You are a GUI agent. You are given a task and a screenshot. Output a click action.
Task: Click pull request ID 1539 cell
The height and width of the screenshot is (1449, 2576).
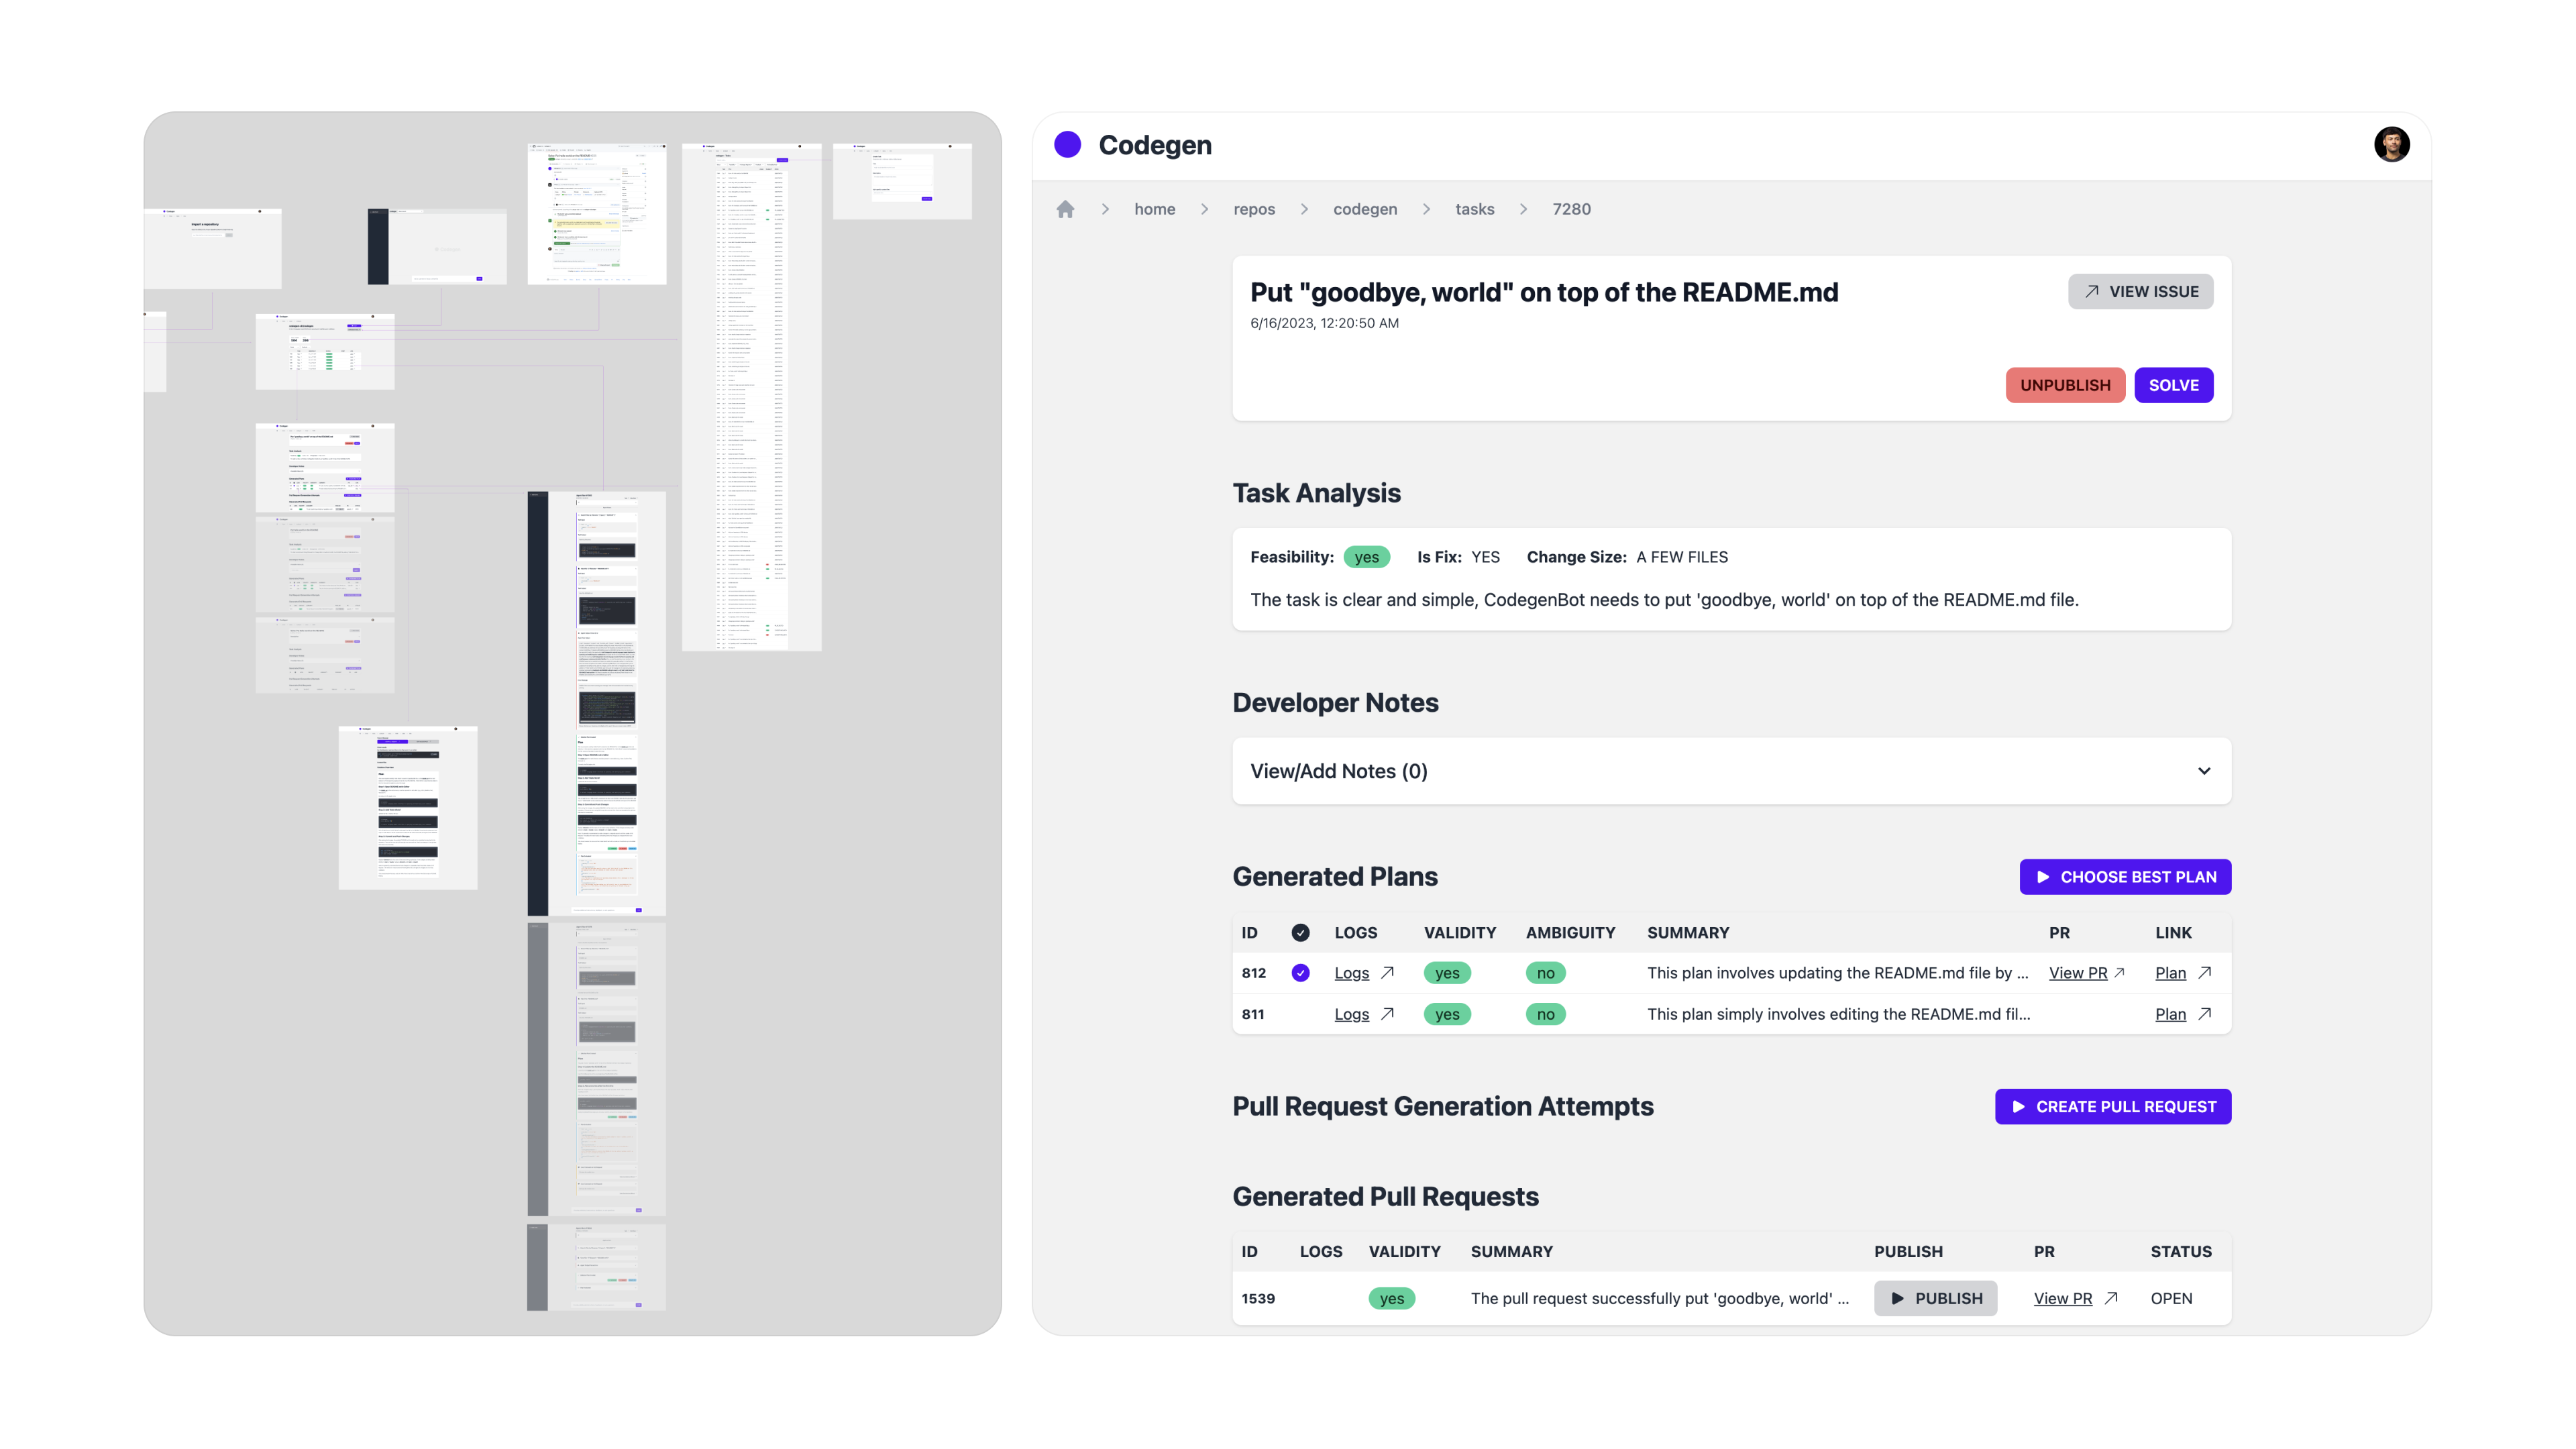(1258, 1298)
